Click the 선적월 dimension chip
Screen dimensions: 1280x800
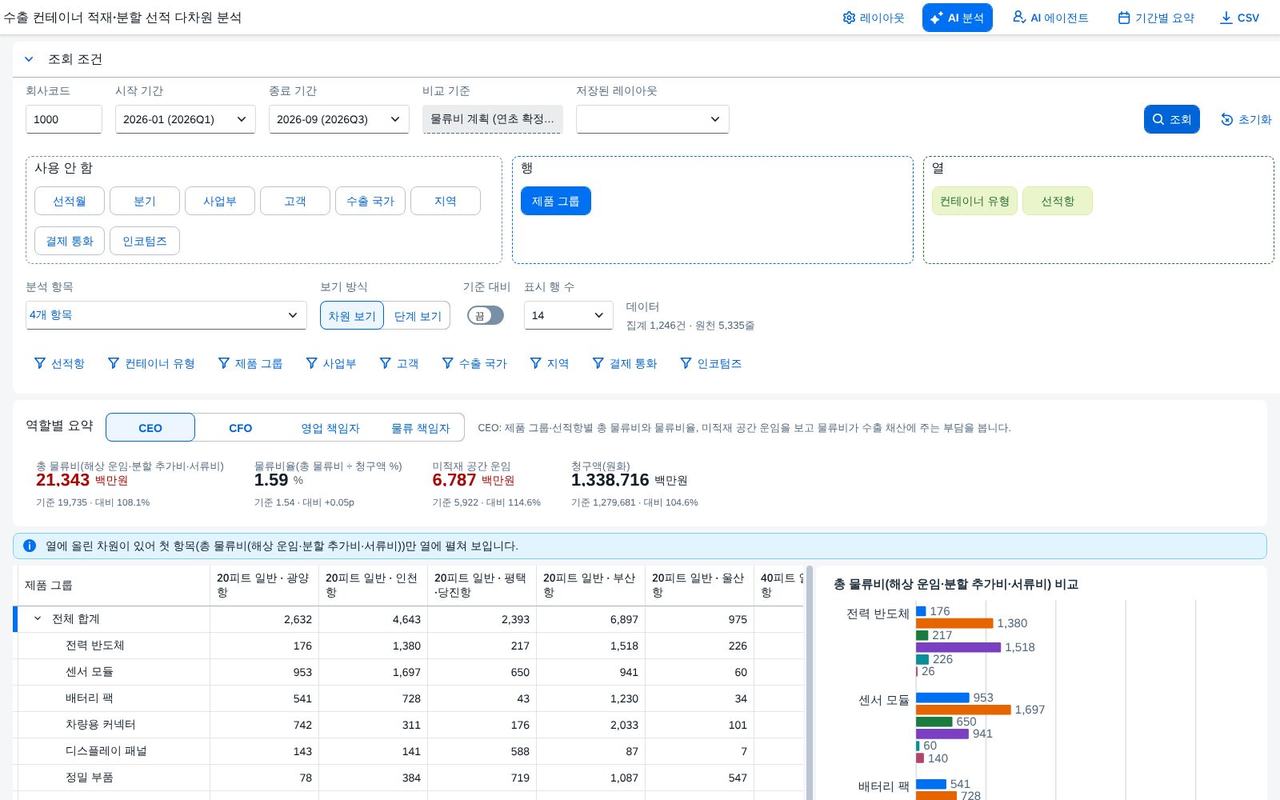tap(69, 201)
